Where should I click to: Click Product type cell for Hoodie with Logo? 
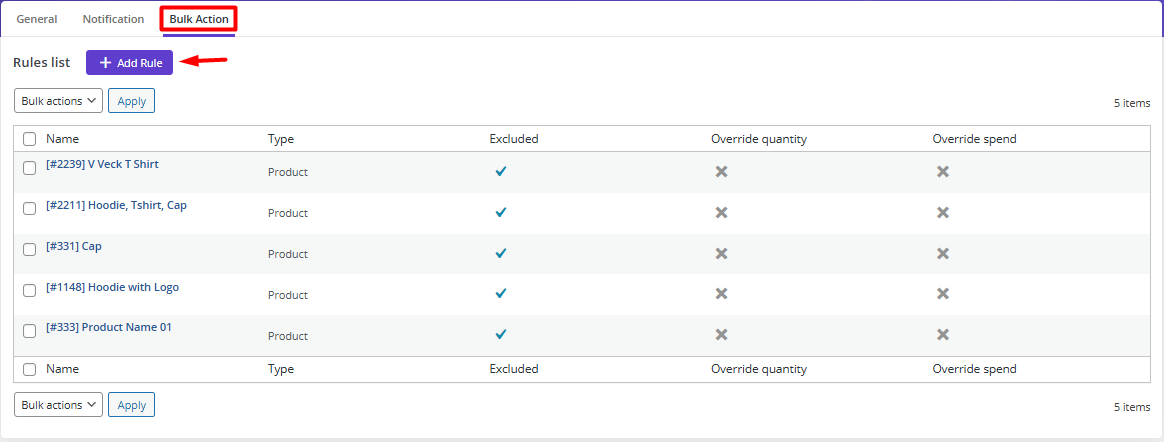tap(288, 295)
